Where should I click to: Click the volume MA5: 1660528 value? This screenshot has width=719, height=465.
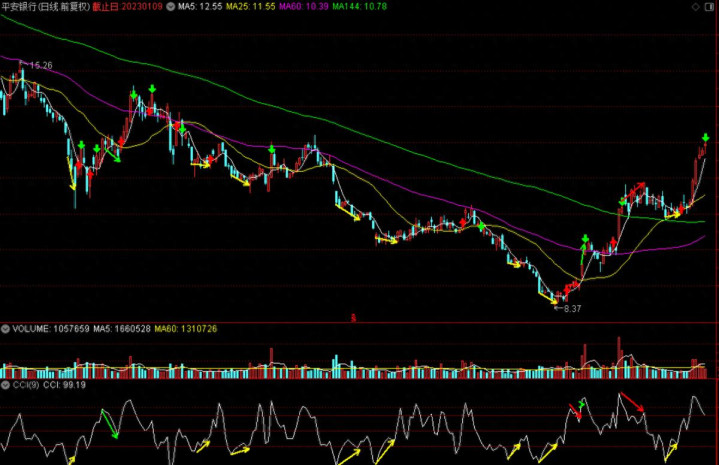[122, 329]
